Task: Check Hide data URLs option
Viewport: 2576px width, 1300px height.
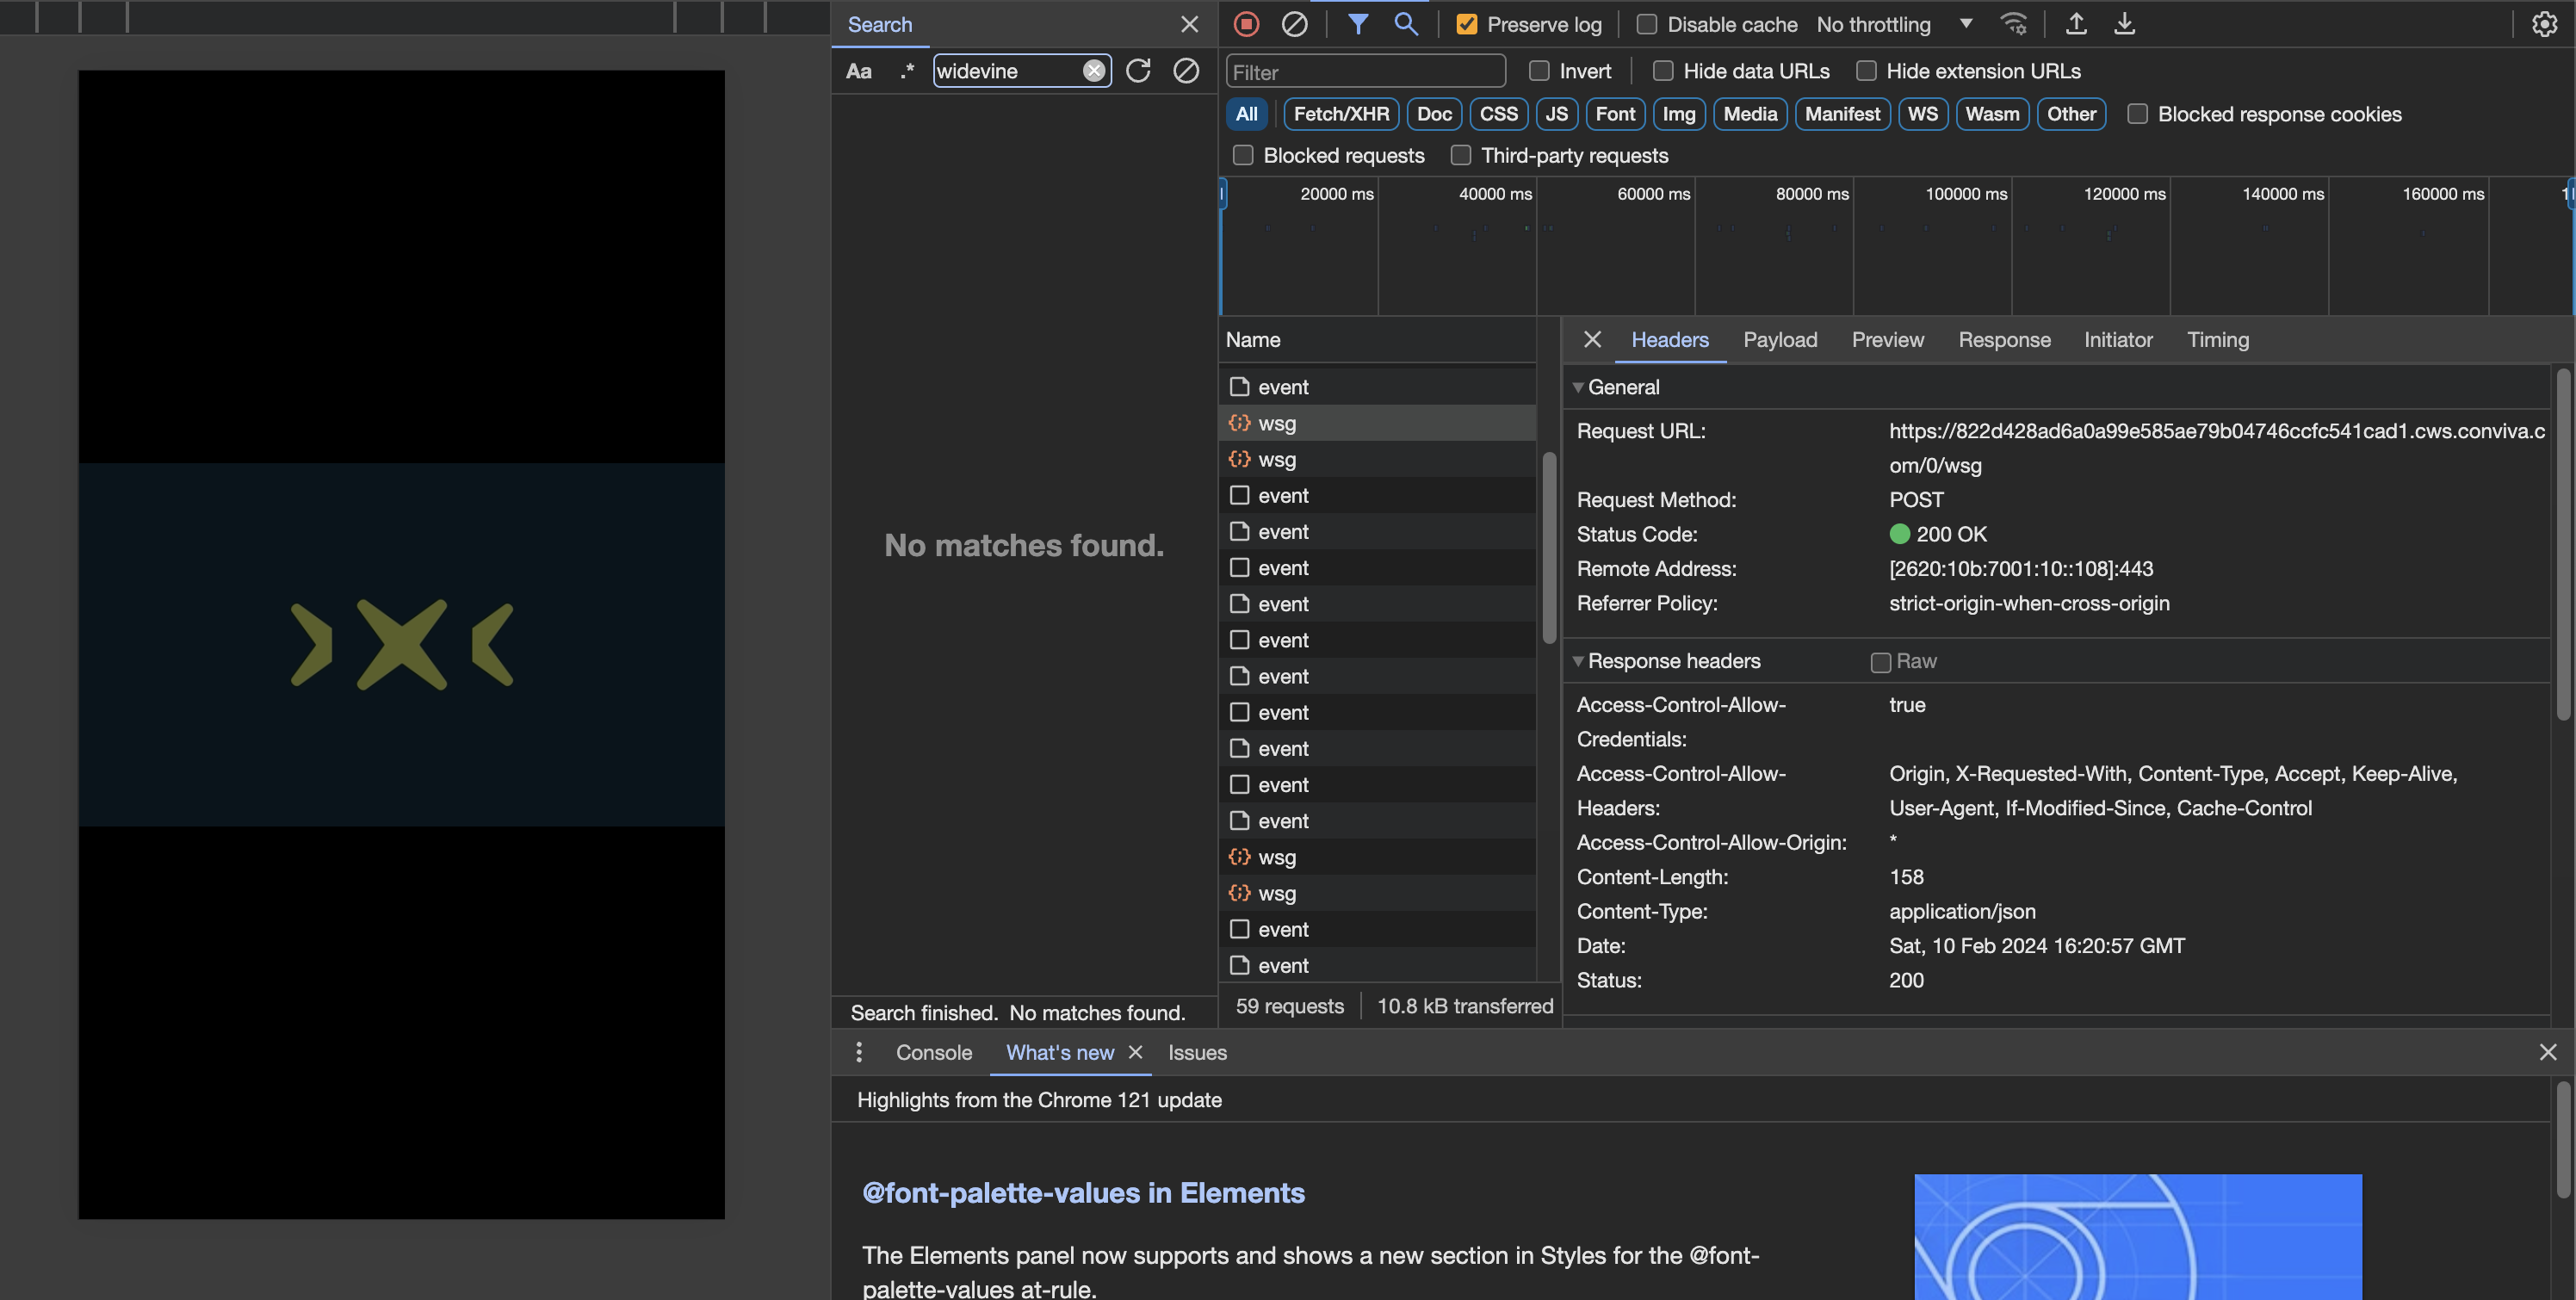Action: click(1662, 71)
